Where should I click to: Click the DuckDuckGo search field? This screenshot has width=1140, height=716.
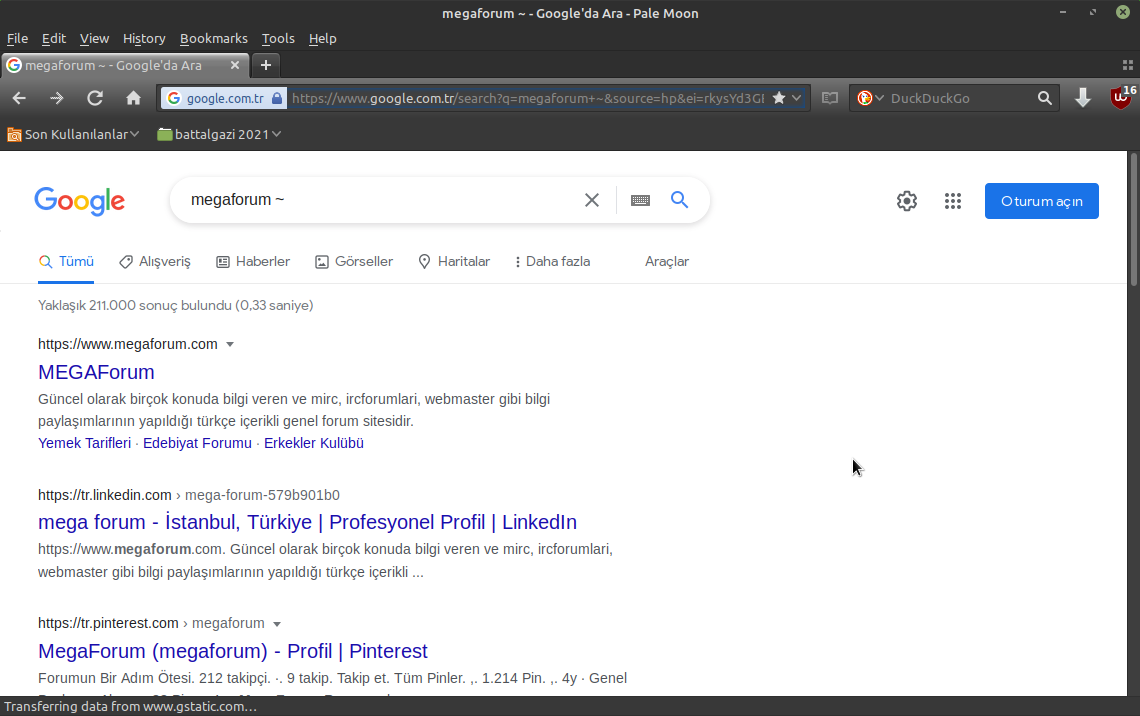tap(960, 98)
